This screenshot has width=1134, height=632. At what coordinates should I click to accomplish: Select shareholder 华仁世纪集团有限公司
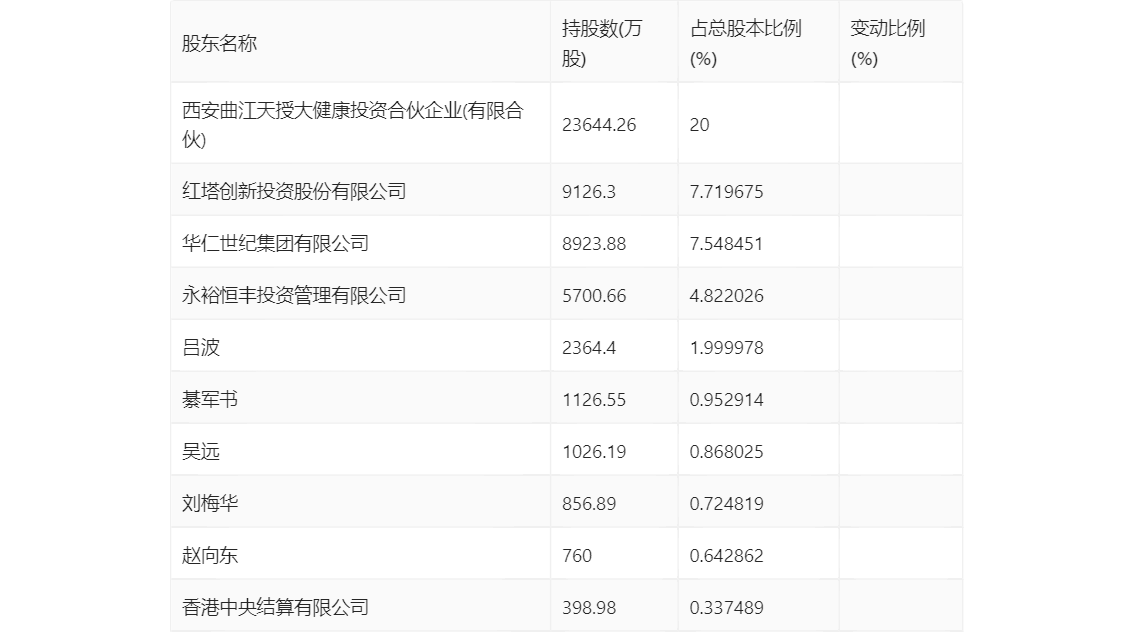[x=275, y=244]
